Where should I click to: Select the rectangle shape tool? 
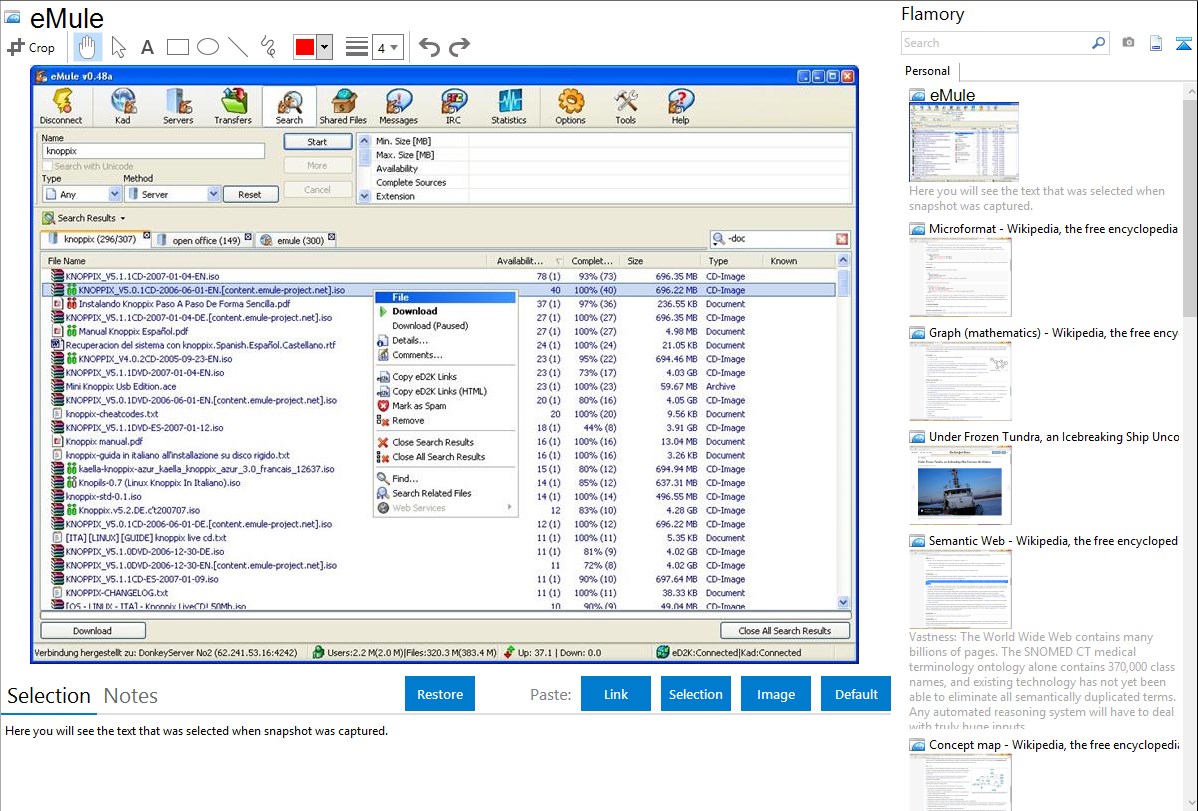pyautogui.click(x=177, y=47)
